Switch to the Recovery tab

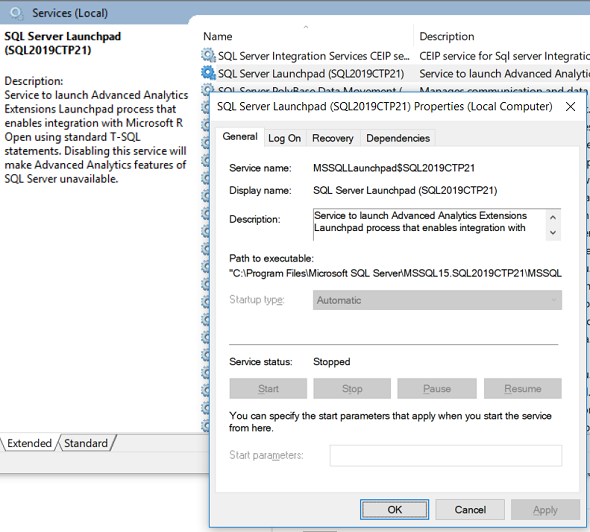(333, 138)
